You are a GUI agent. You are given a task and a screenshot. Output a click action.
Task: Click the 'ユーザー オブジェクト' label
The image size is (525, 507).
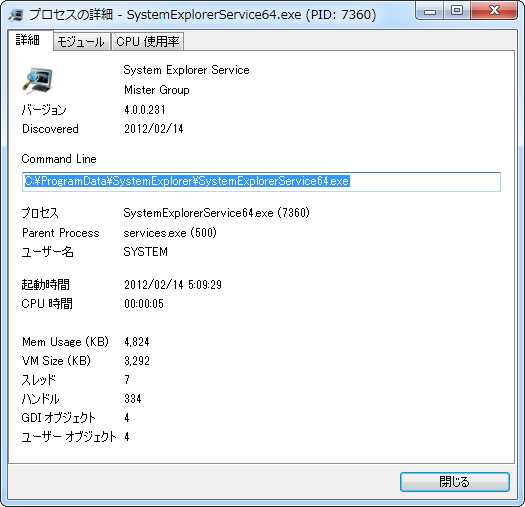point(69,437)
